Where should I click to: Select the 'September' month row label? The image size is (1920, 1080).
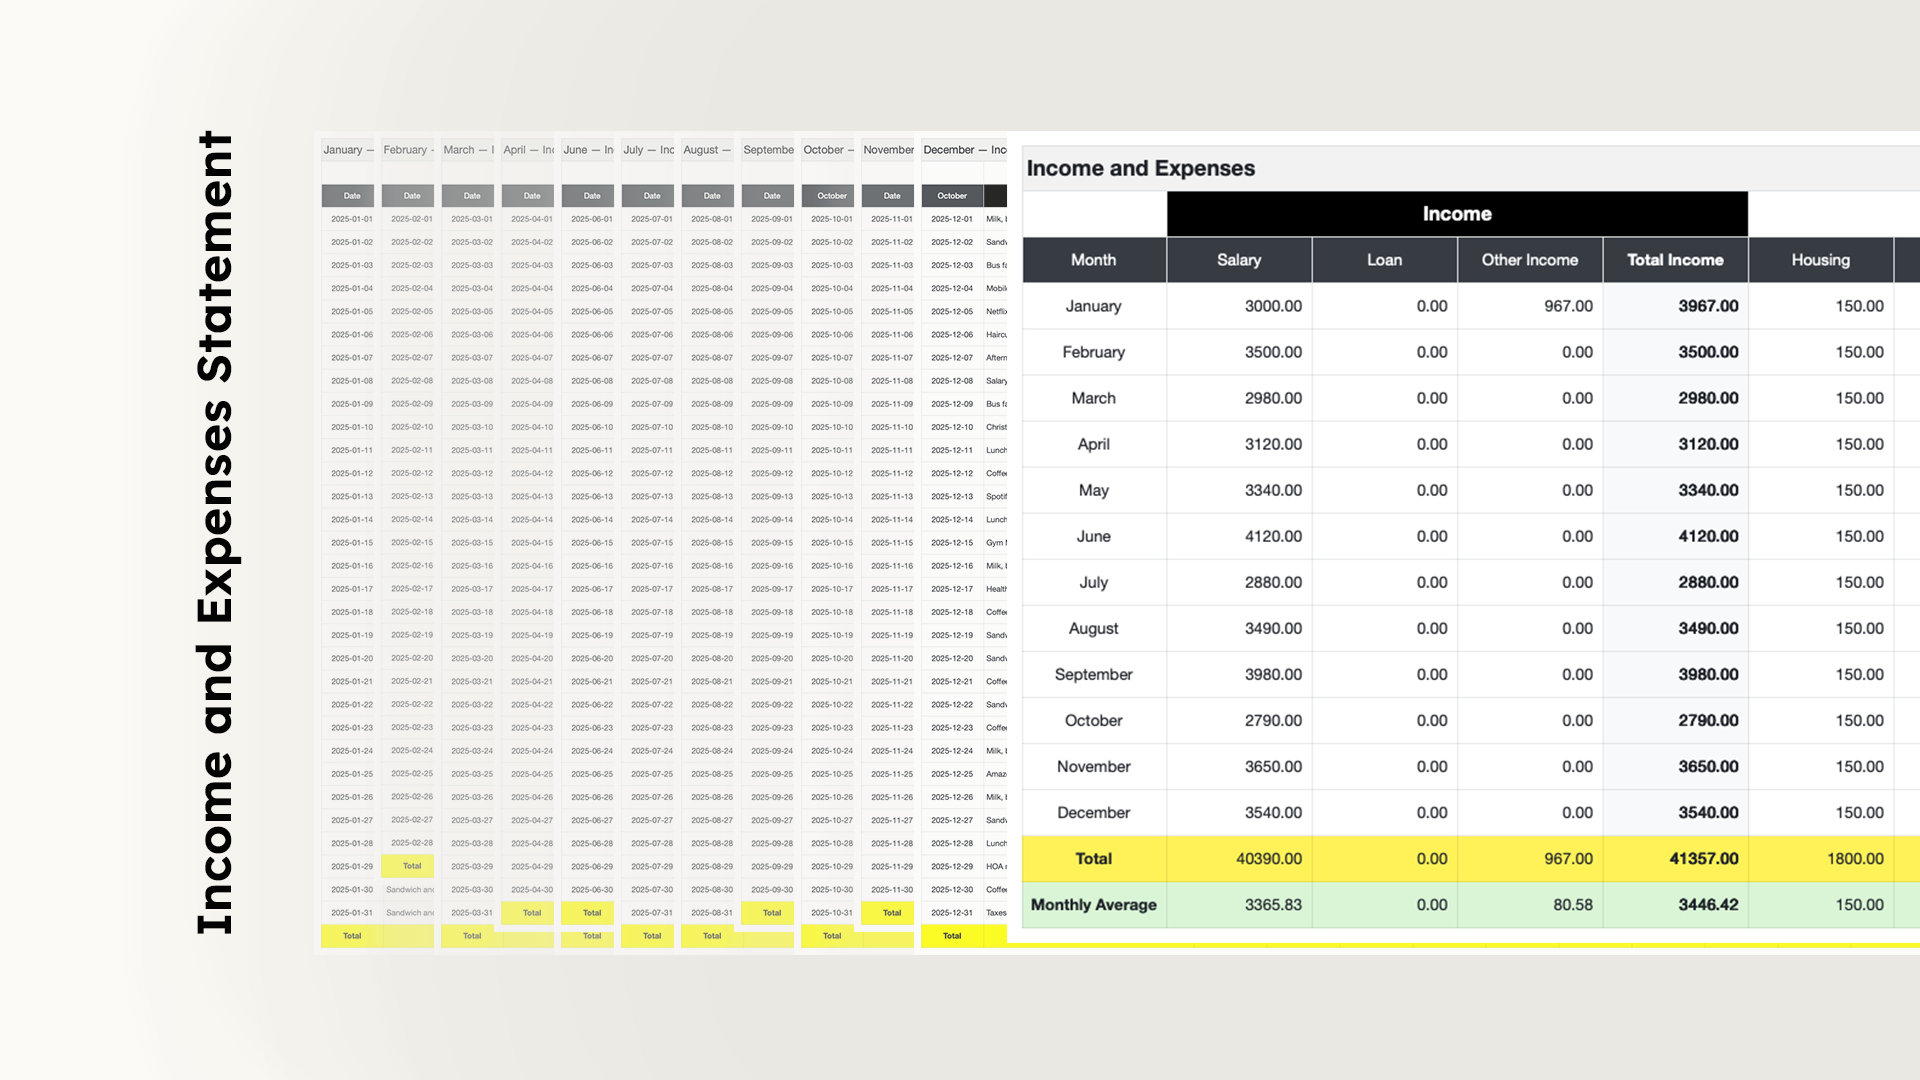pos(1094,674)
